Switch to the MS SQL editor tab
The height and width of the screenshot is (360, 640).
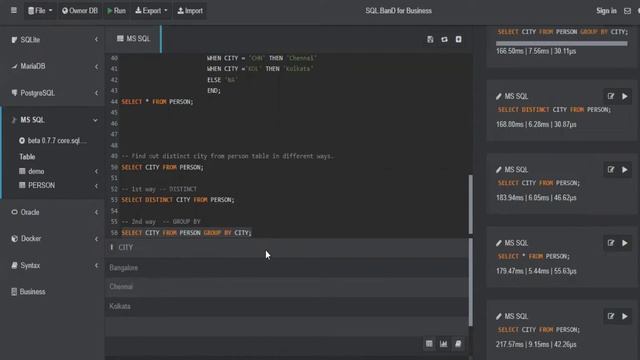(133, 39)
